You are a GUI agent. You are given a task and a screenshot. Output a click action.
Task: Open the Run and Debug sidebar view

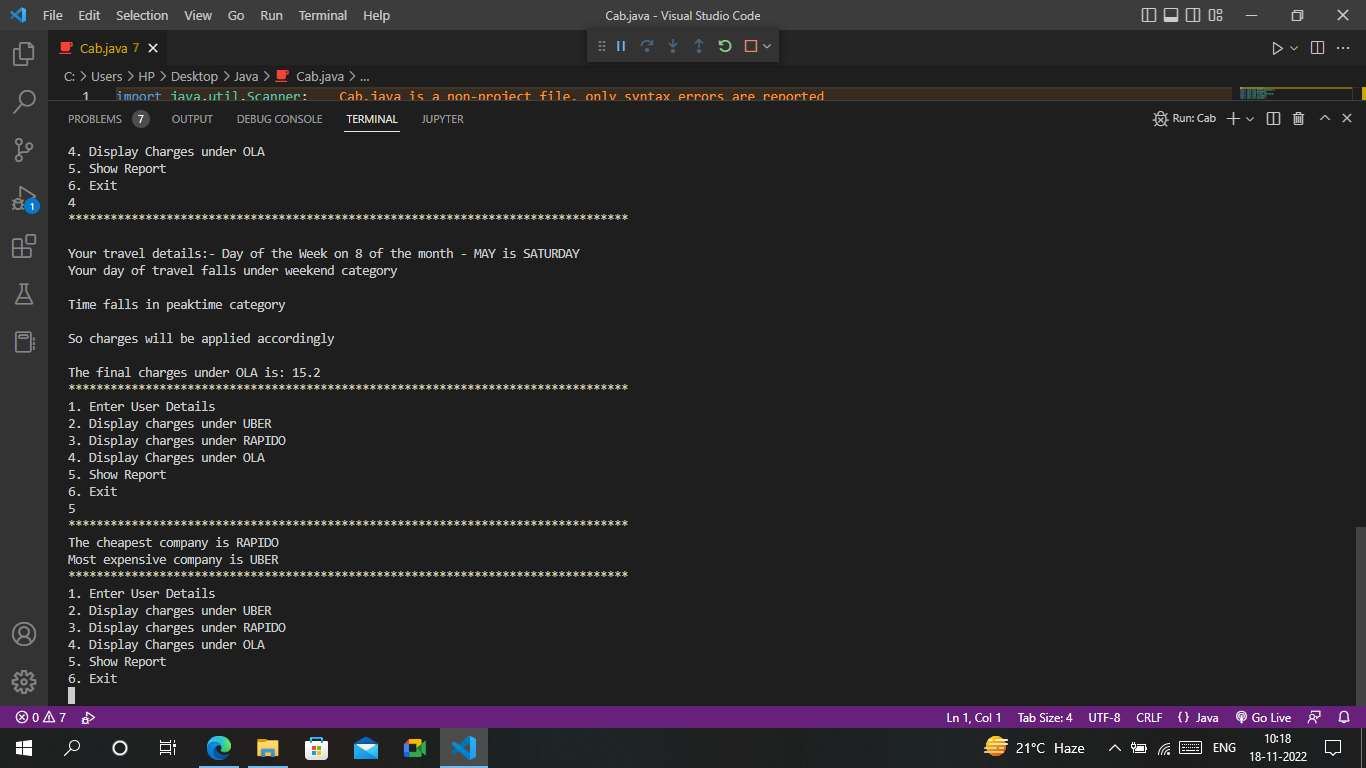25,198
